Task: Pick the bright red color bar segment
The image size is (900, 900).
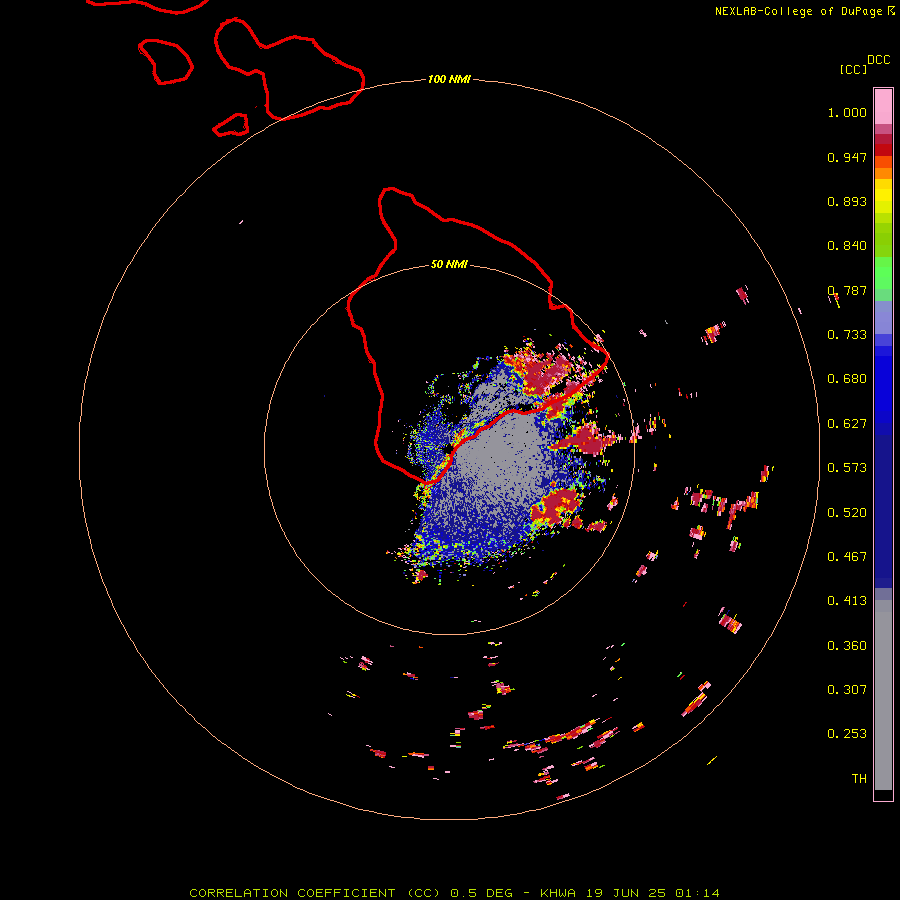Action: [x=883, y=150]
